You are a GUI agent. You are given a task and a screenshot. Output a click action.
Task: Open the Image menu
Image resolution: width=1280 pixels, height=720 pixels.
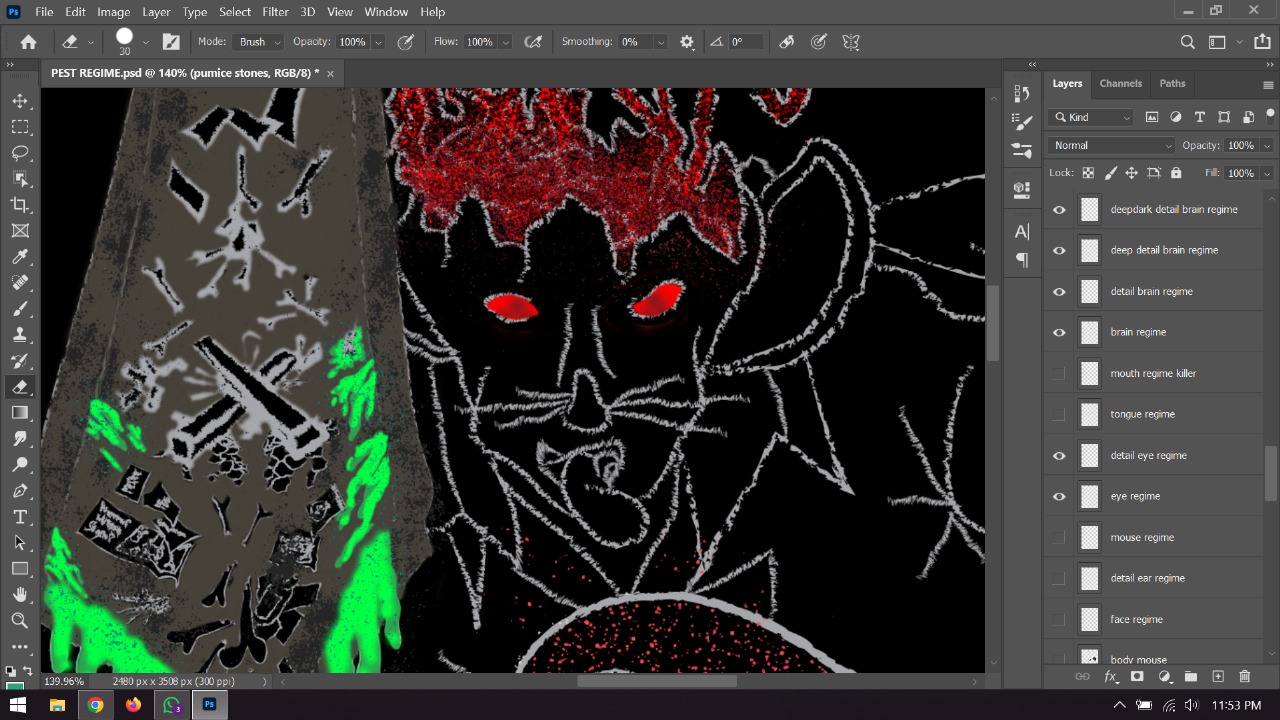(x=113, y=12)
